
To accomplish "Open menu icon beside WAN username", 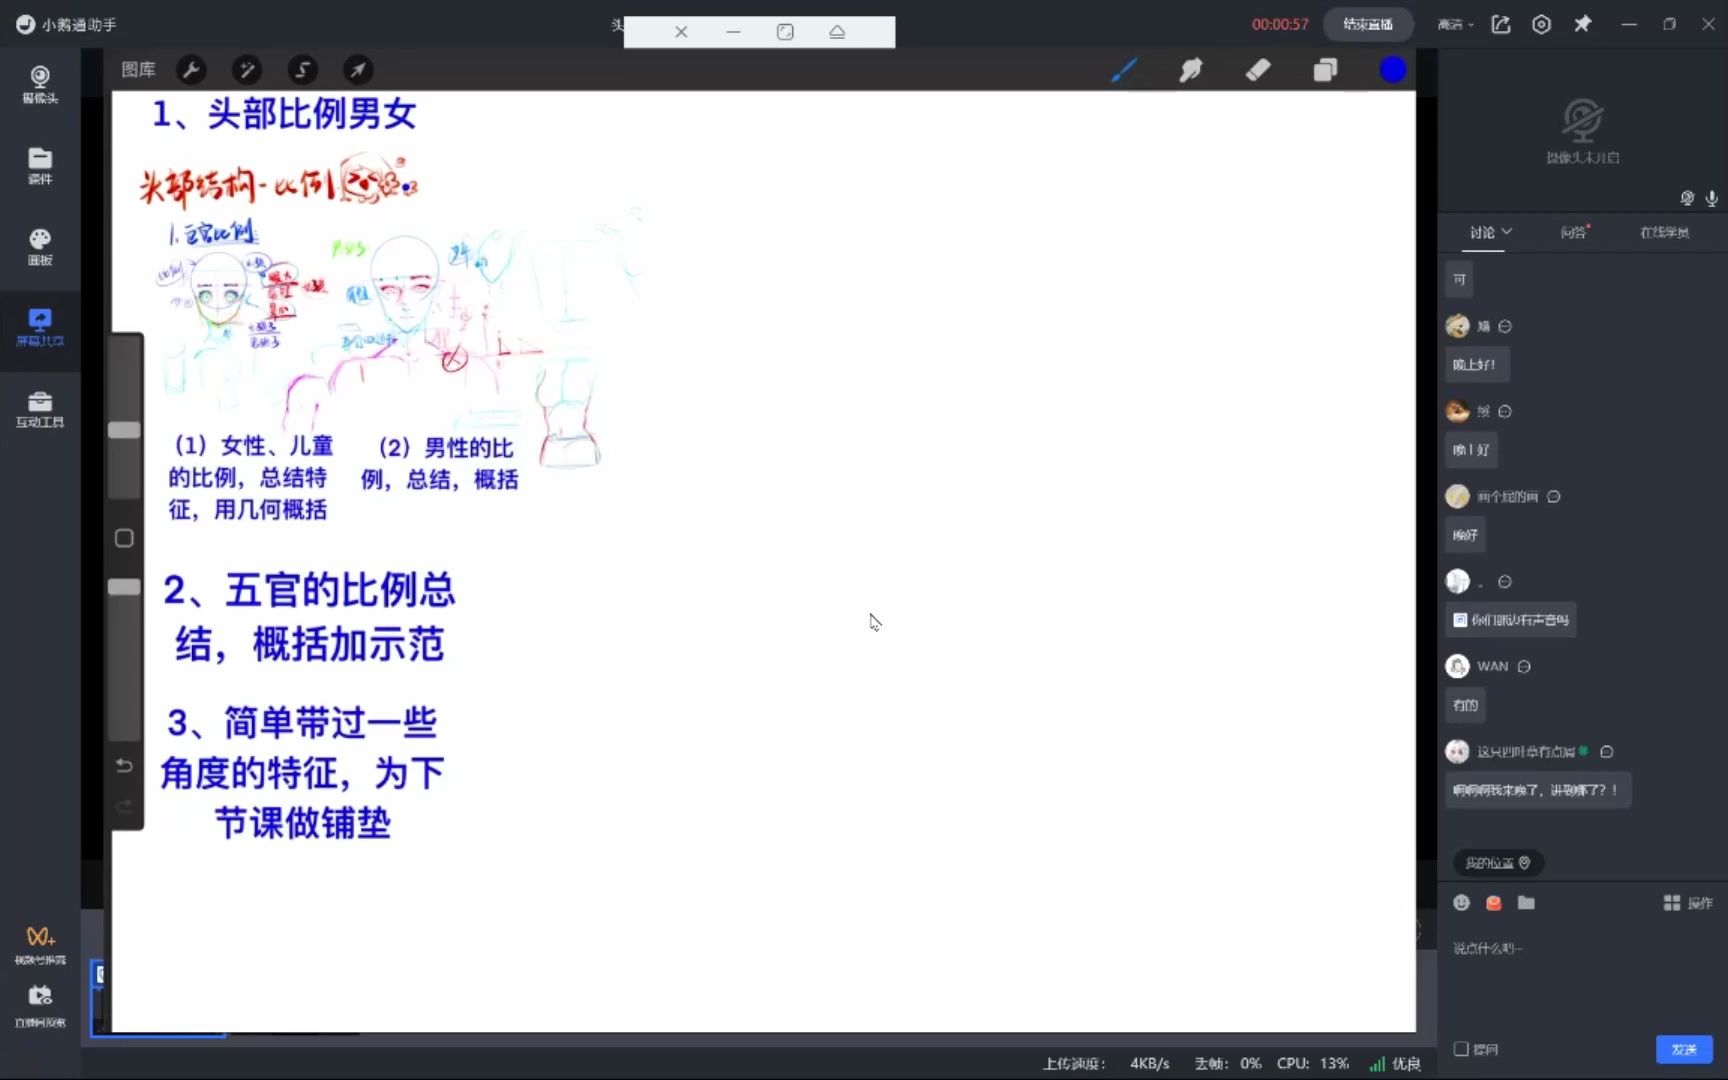I will point(1524,667).
